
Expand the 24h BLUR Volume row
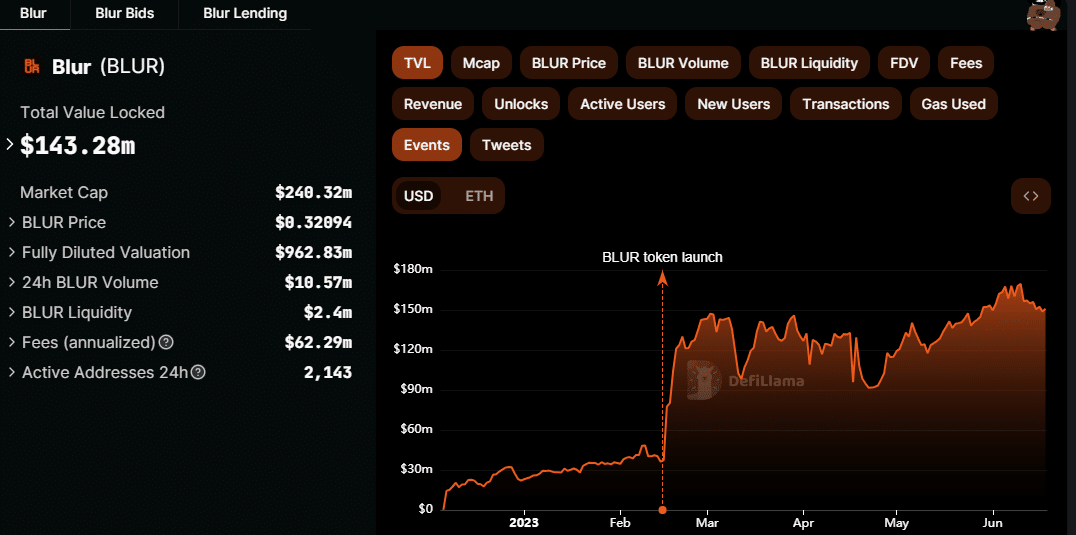(12, 283)
